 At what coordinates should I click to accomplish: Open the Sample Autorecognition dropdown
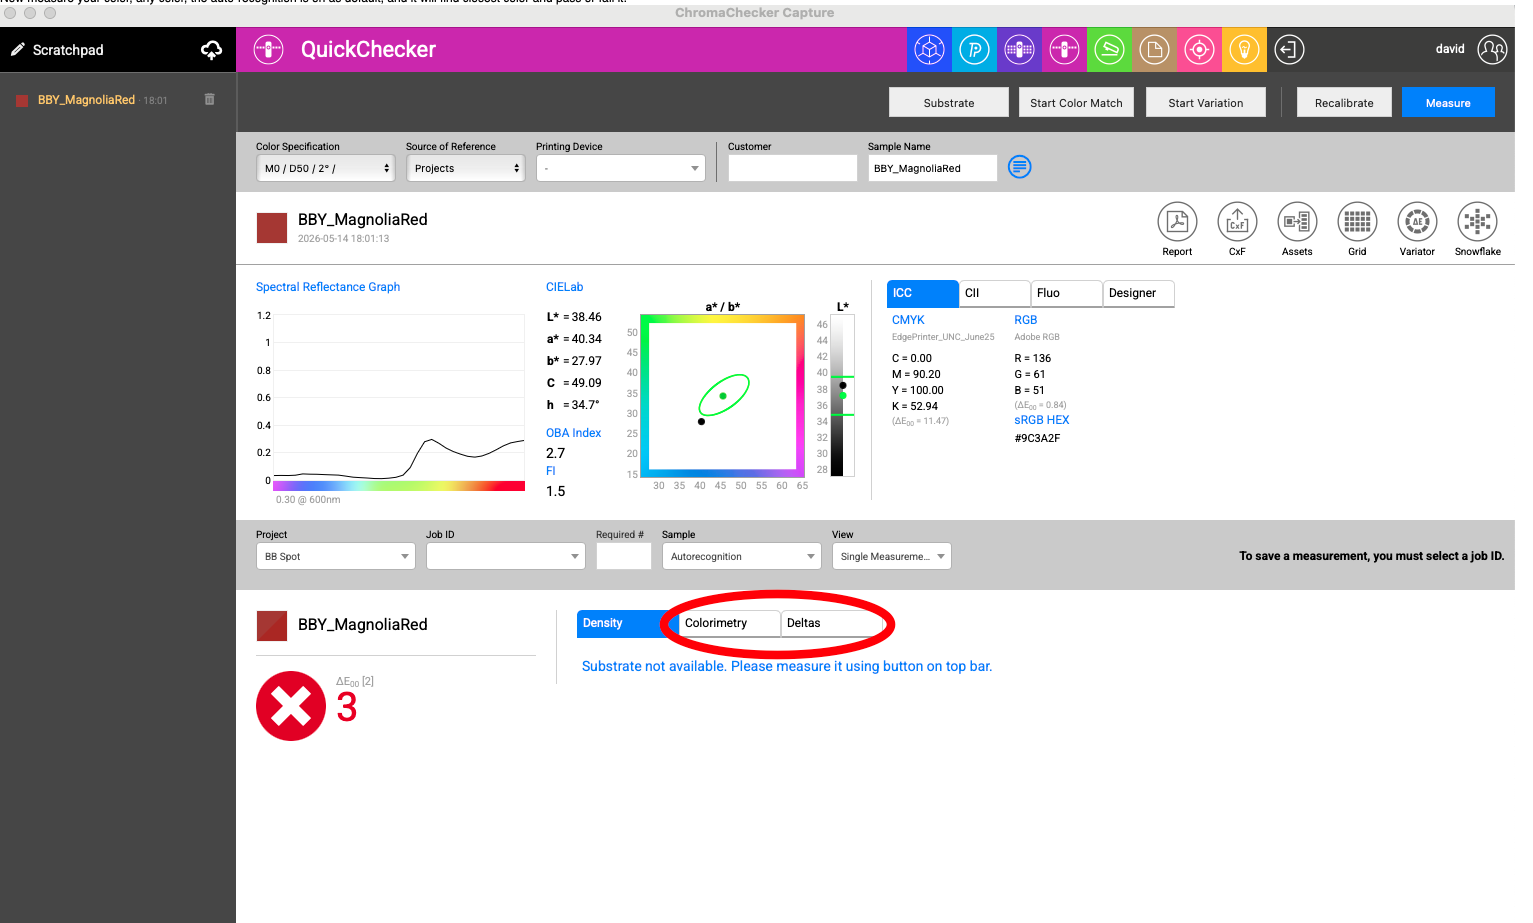pos(741,556)
